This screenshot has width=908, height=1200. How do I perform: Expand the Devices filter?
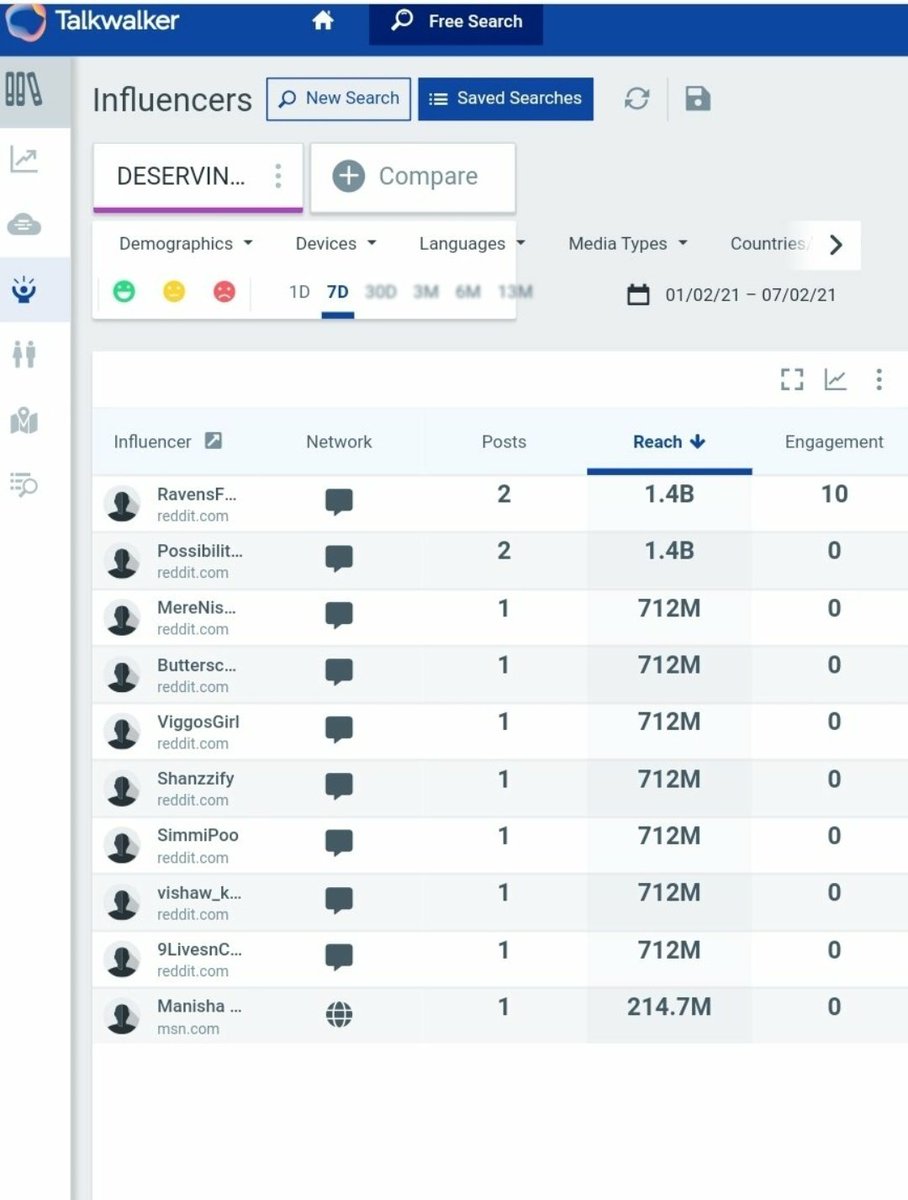(336, 244)
